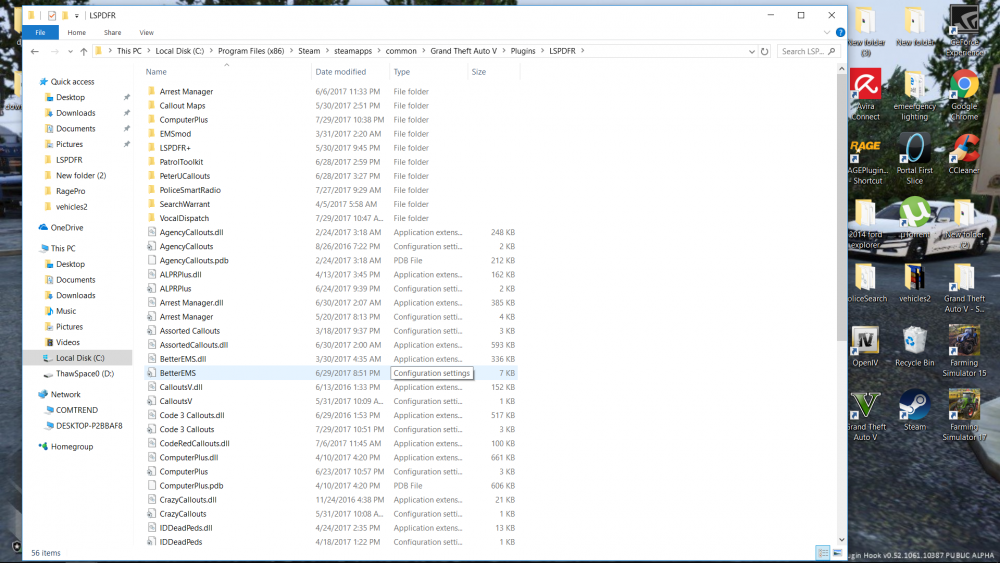Viewport: 1000px width, 563px height.
Task: Open the Customize Quick Access Toolbar dropdown
Action: tap(77, 15)
